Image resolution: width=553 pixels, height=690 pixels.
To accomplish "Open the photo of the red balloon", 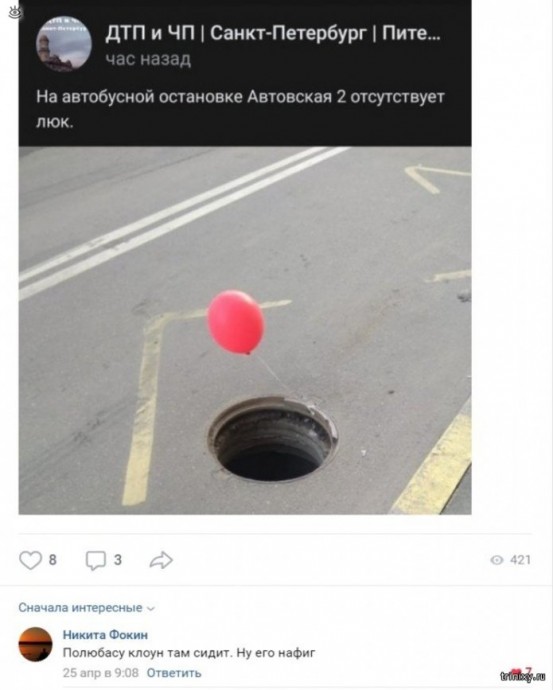I will [x=245, y=330].
